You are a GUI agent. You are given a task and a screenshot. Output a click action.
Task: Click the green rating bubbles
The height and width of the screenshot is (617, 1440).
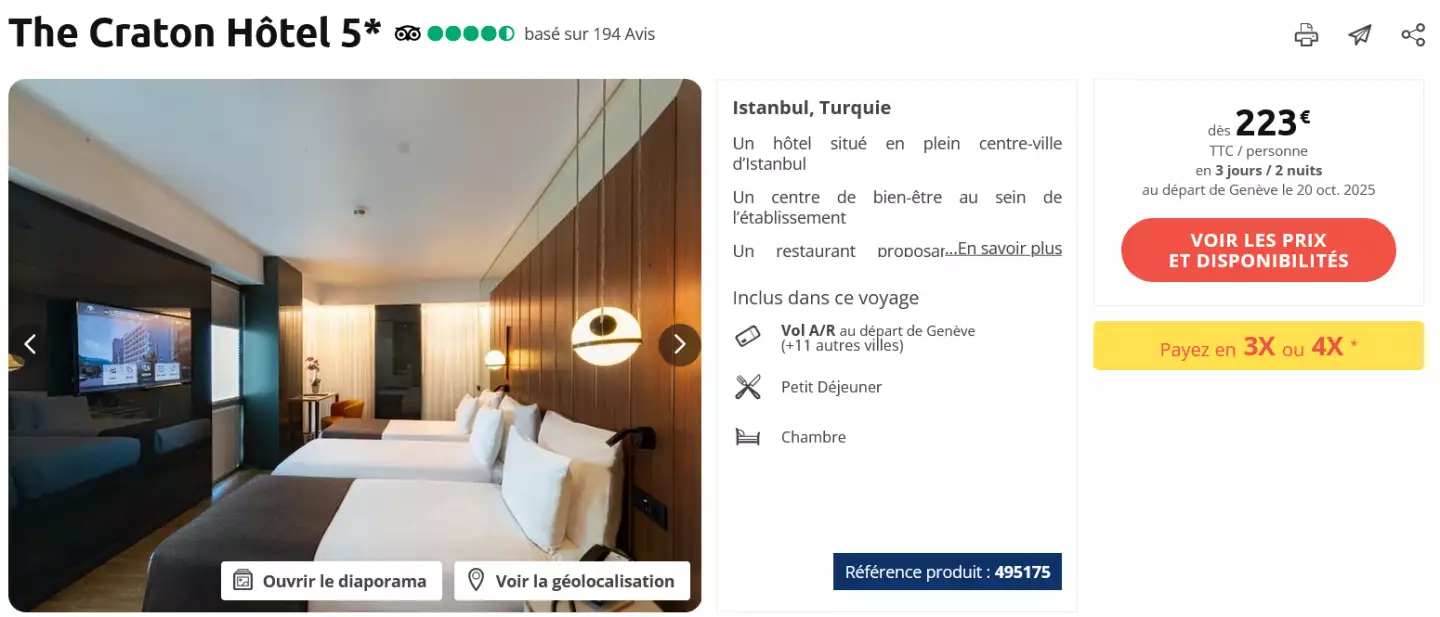click(x=471, y=34)
